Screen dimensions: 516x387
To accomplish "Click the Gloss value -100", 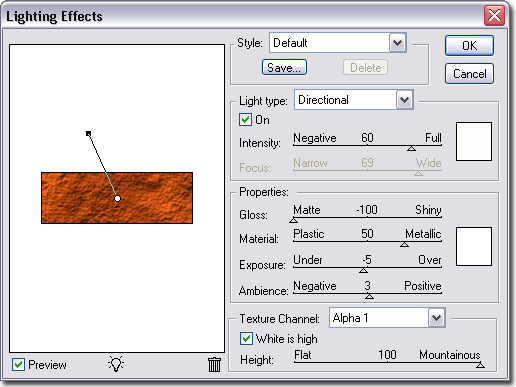I will [x=367, y=210].
